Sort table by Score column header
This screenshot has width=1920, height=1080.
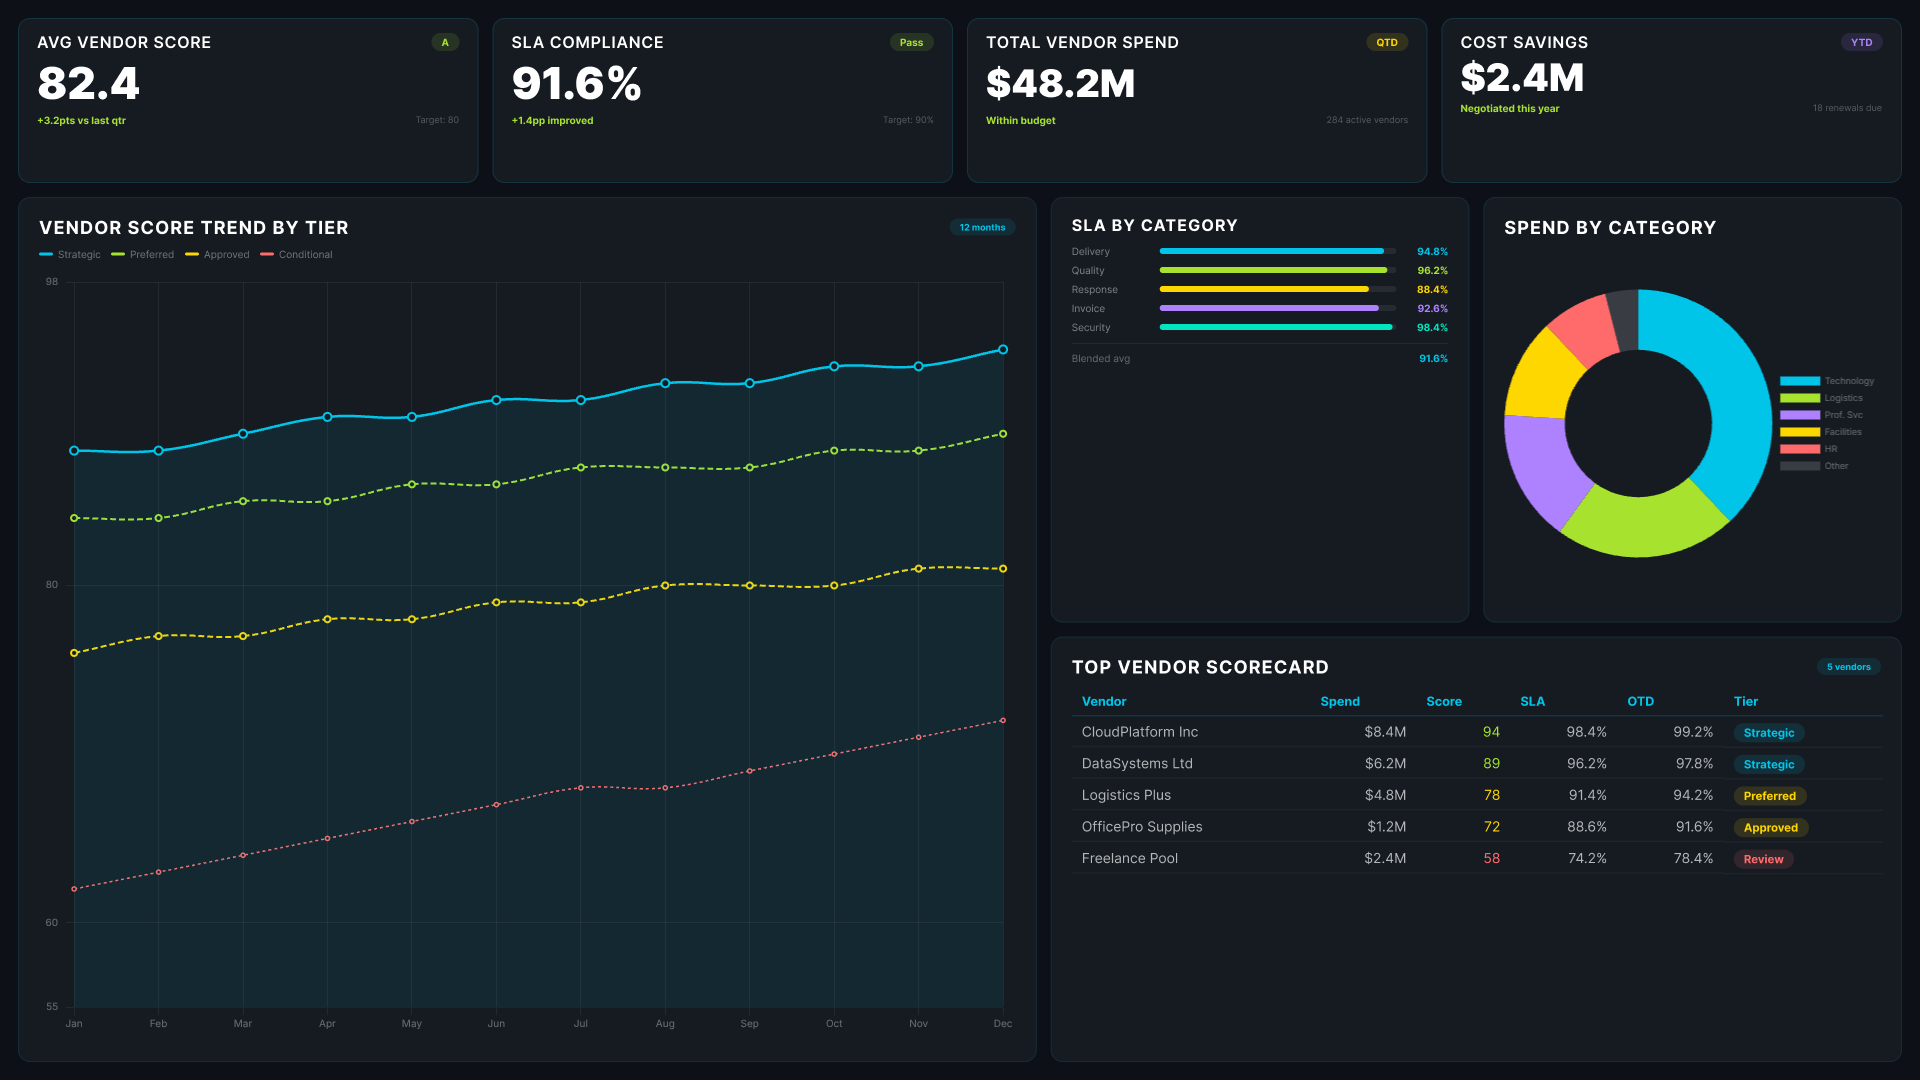(x=1444, y=702)
